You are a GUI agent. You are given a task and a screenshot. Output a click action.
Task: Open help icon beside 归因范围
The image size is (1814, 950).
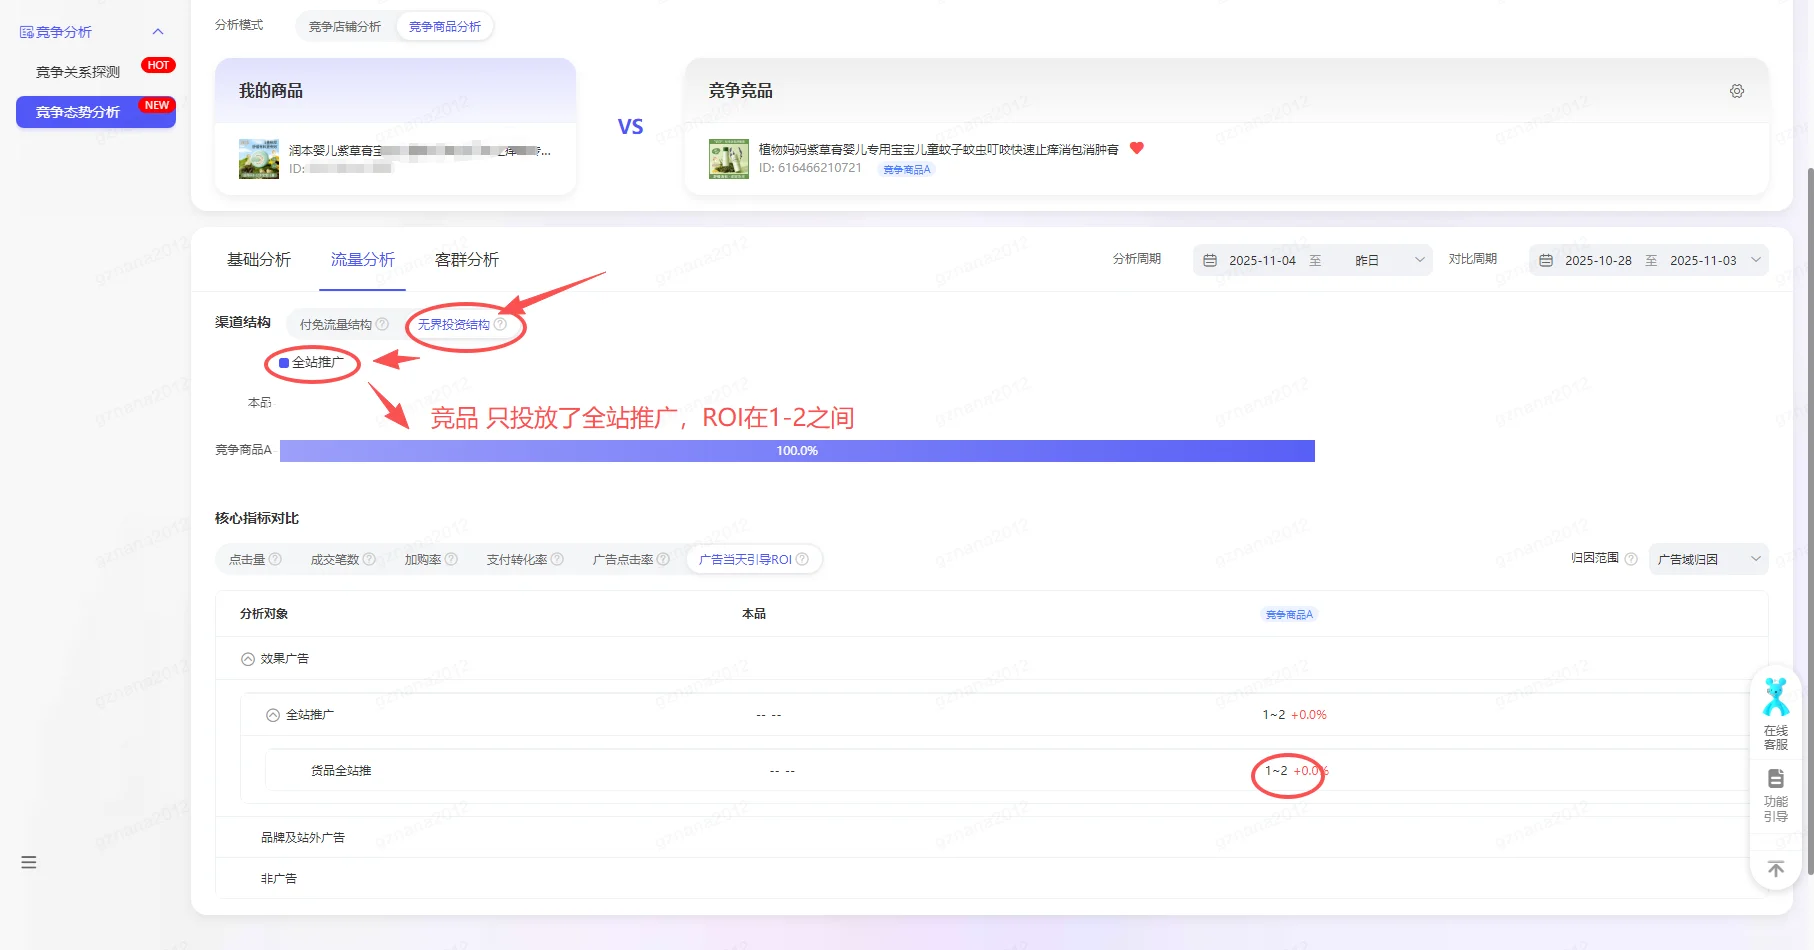point(1631,559)
